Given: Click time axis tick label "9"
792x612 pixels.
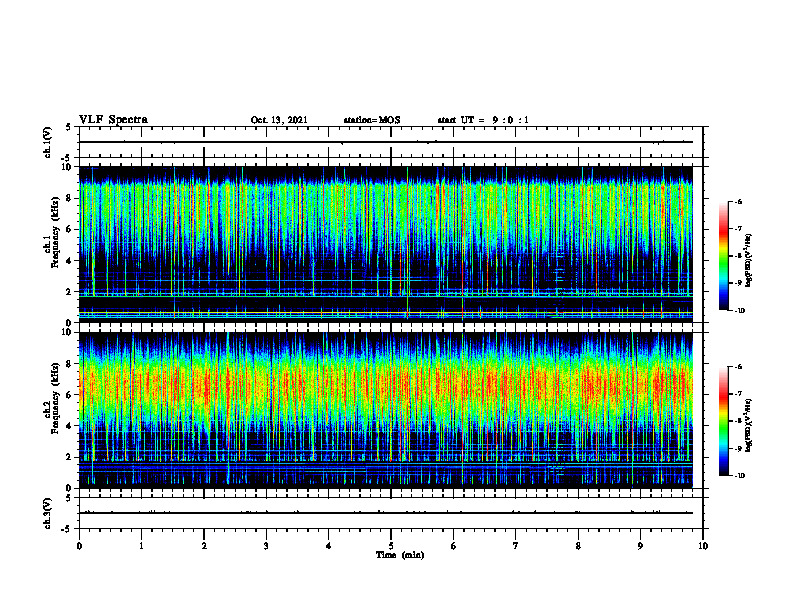Looking at the screenshot, I should pyautogui.click(x=640, y=546).
